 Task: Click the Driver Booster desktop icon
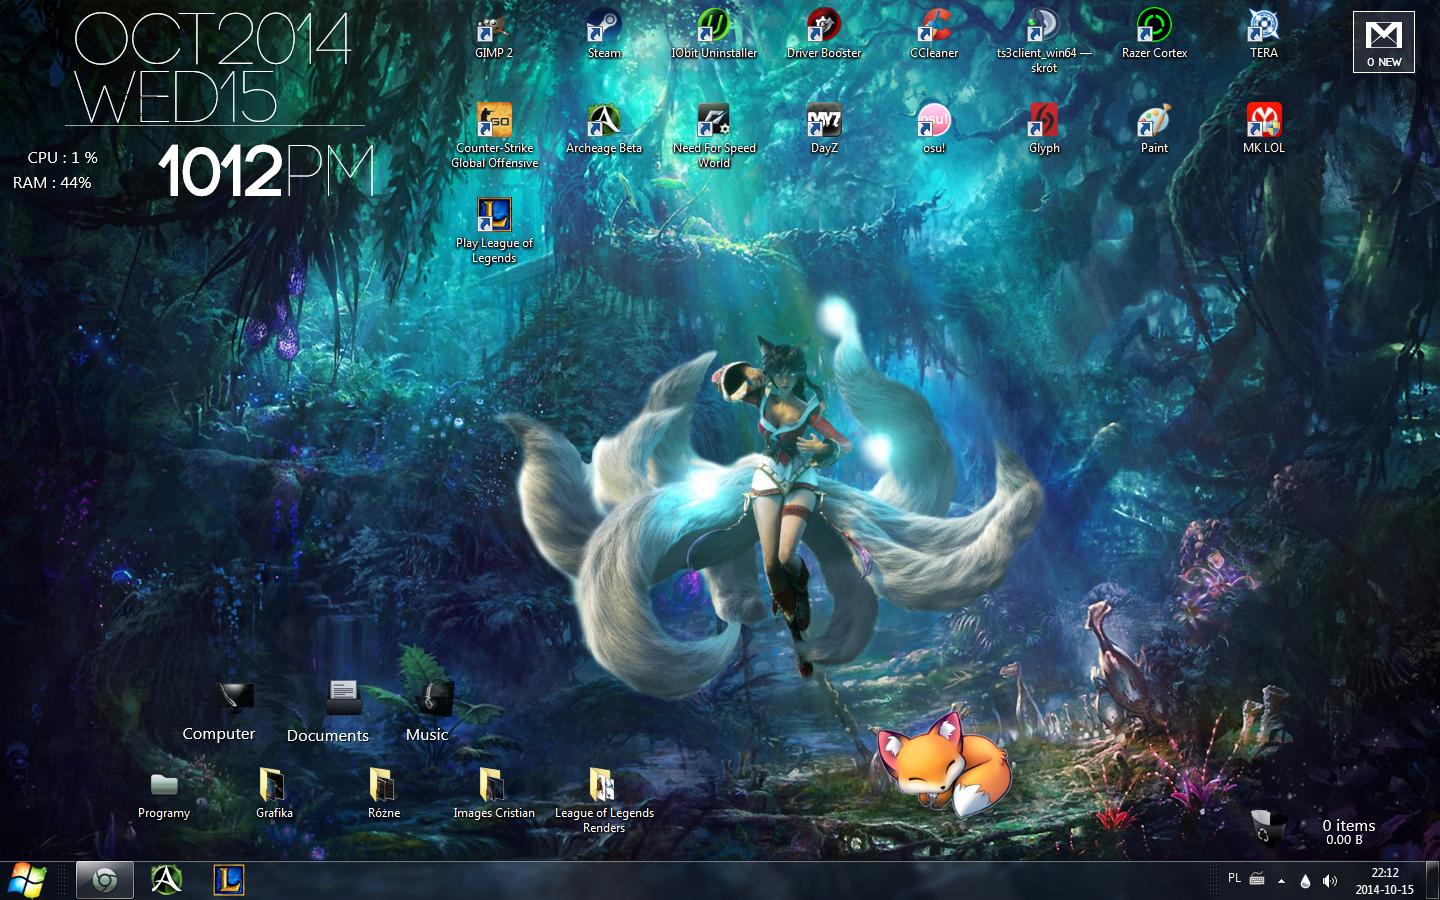pos(824,34)
